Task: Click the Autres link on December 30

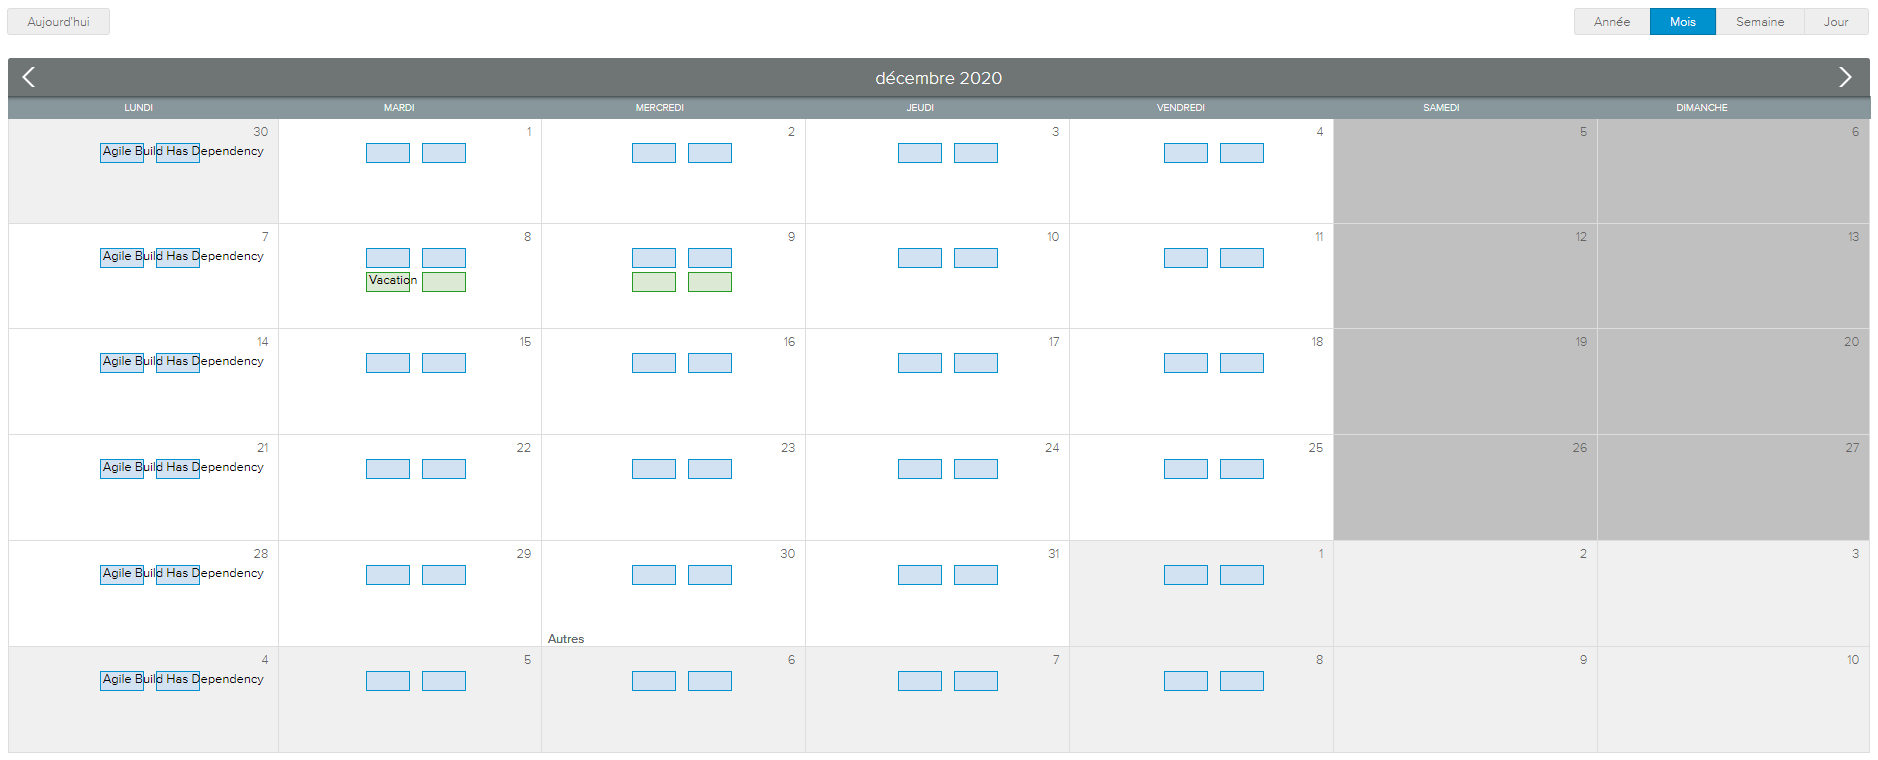Action: click(566, 639)
